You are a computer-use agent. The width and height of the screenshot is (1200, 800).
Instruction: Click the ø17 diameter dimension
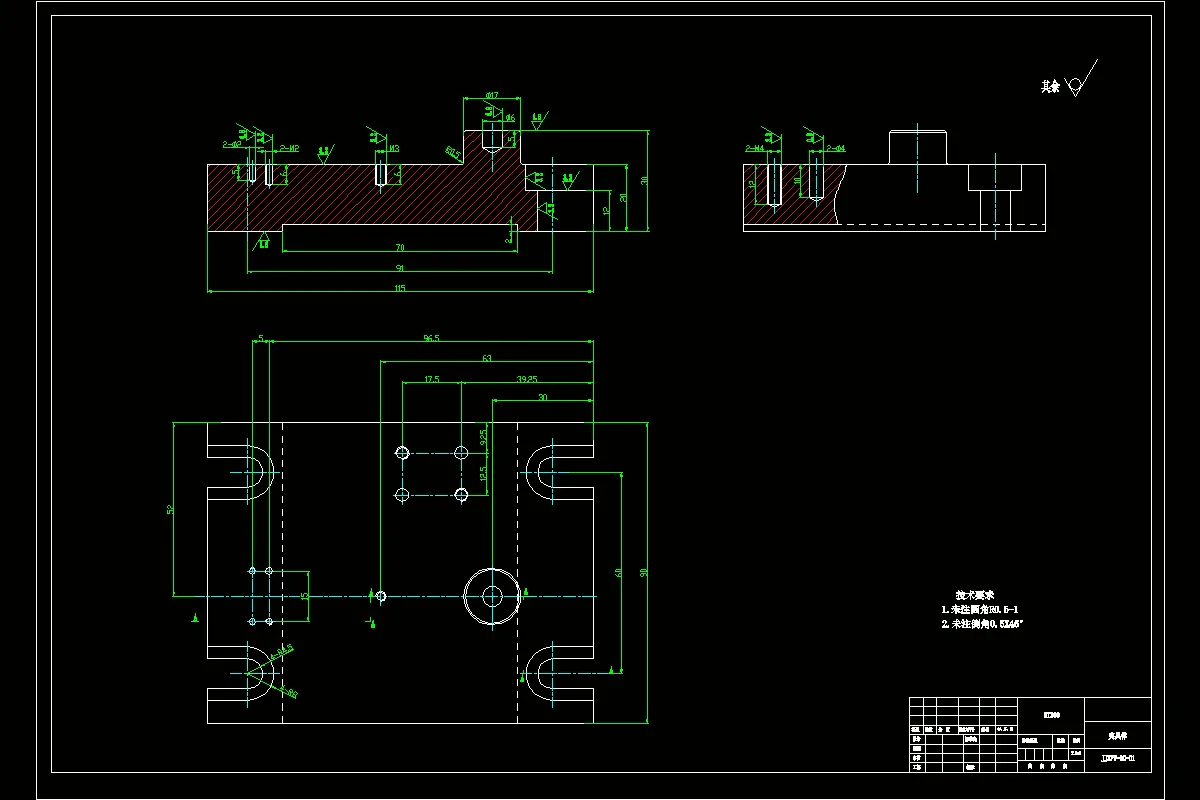pos(492,95)
